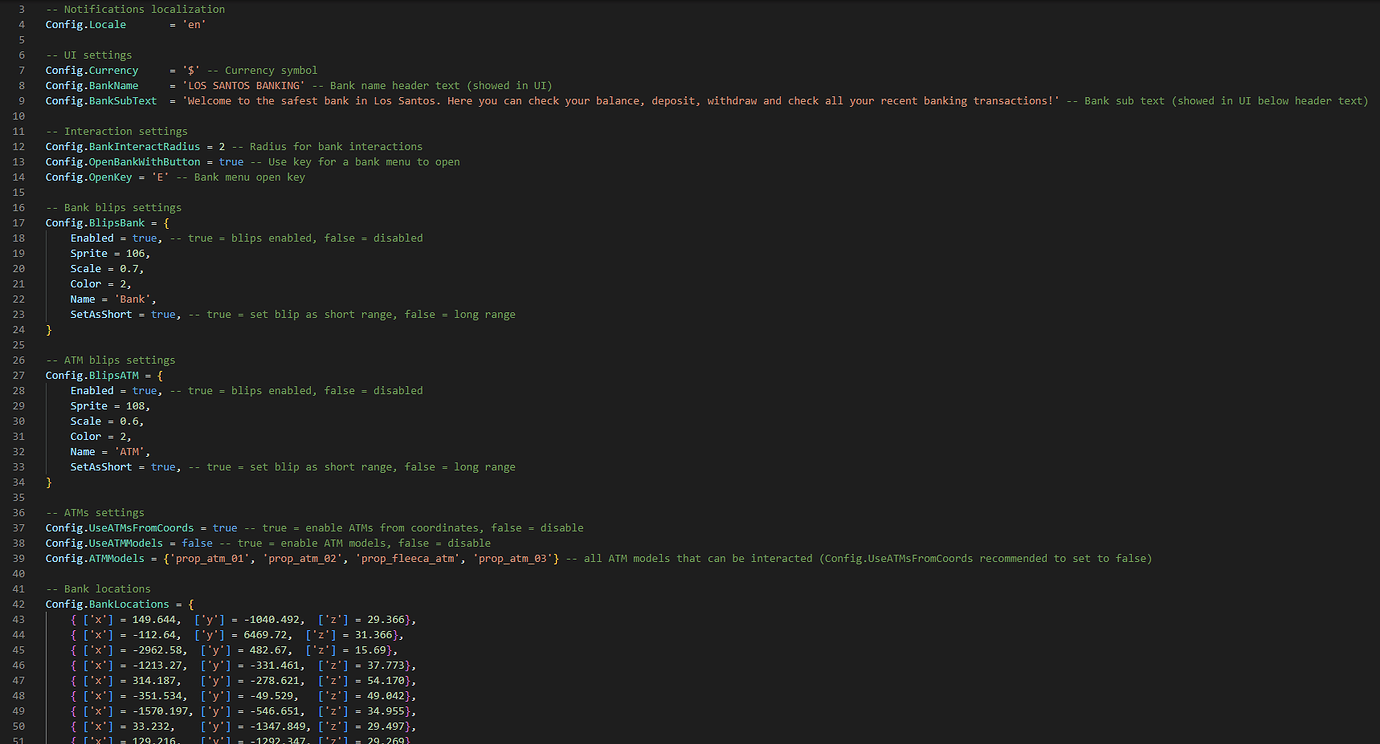Click line number 9 in the gutter

(x=23, y=100)
